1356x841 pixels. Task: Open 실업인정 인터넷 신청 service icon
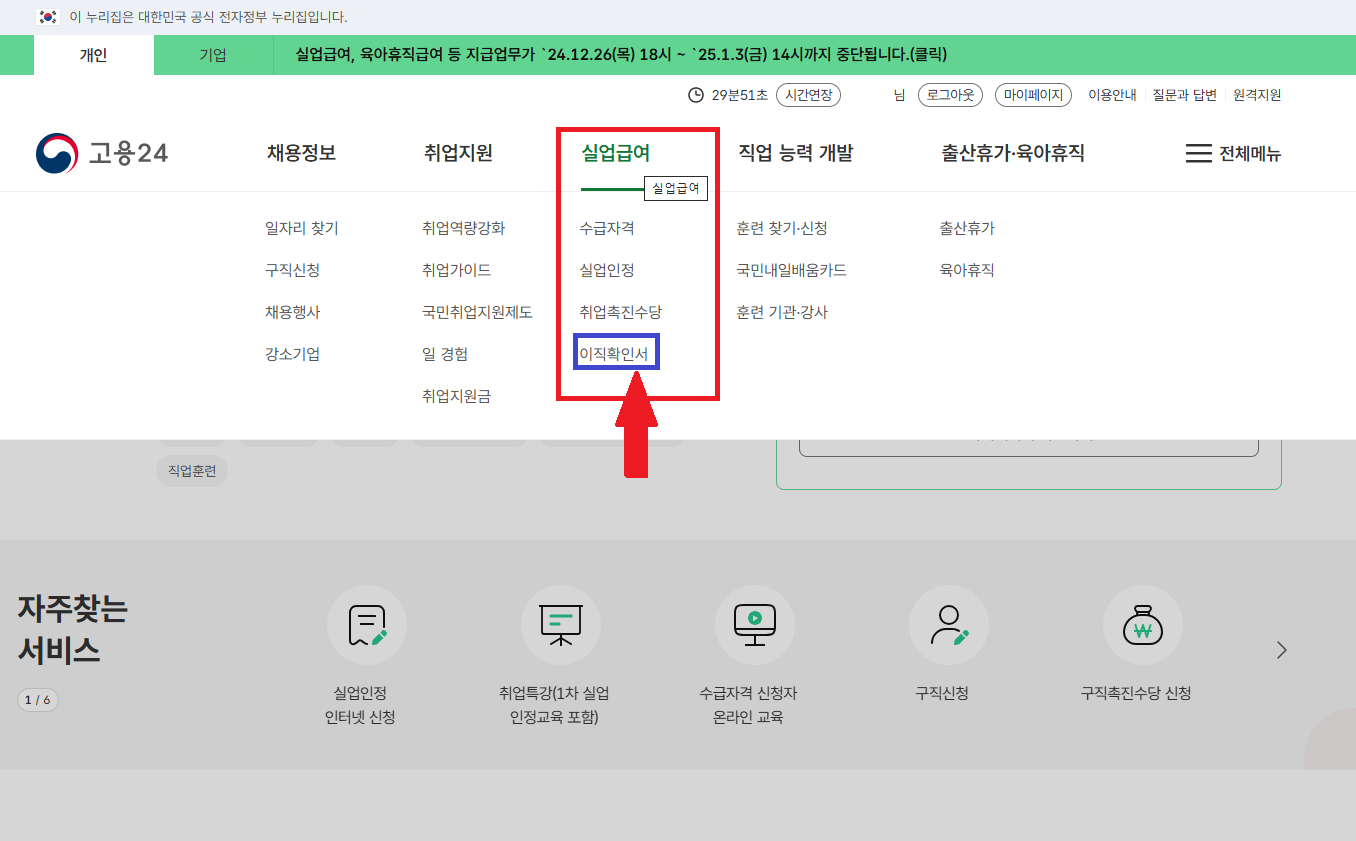(366, 625)
